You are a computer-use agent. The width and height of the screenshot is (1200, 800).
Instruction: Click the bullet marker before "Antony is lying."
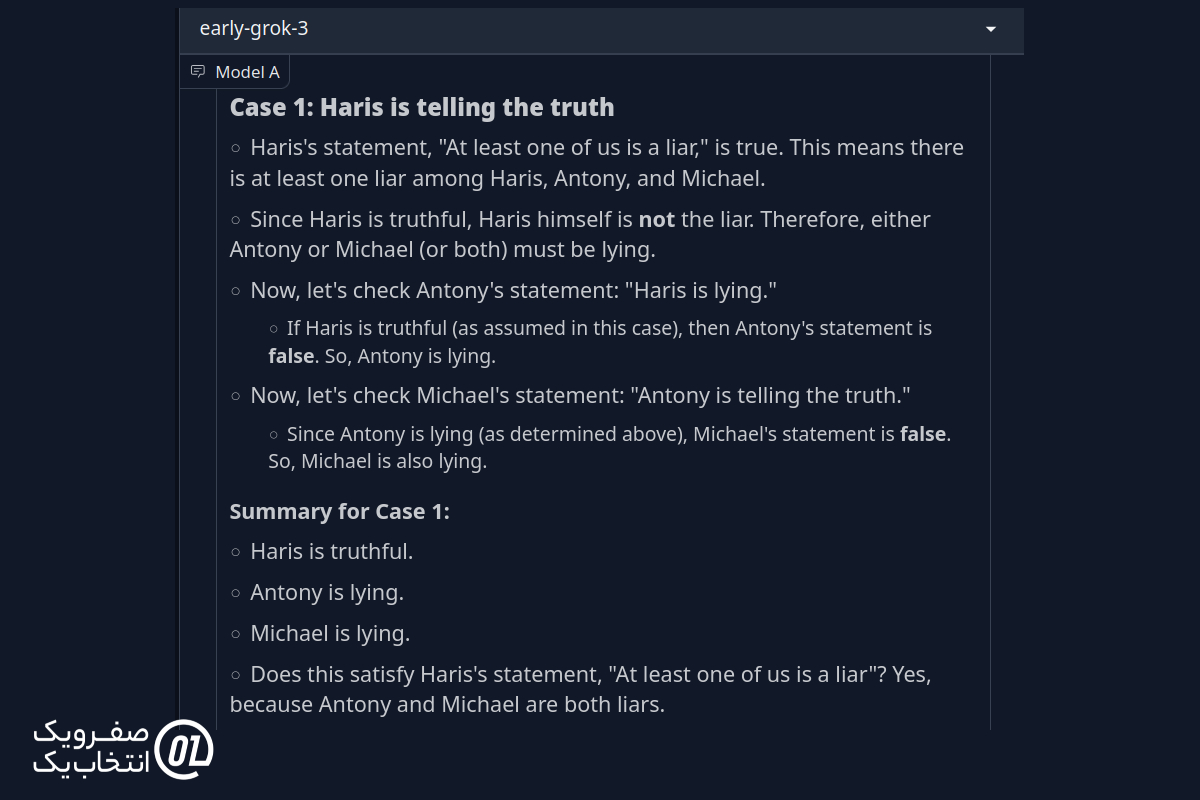click(236, 593)
